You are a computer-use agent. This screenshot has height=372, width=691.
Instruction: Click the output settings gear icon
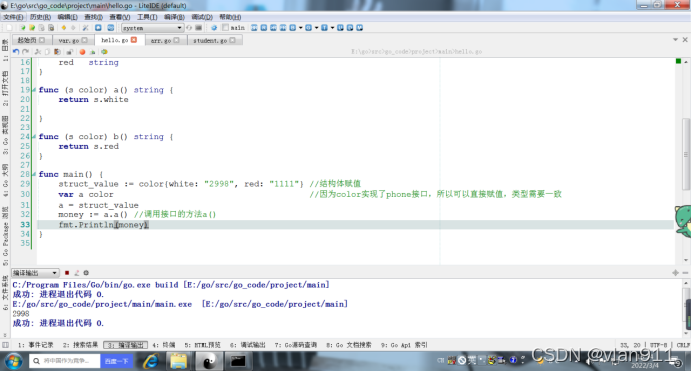86,273
